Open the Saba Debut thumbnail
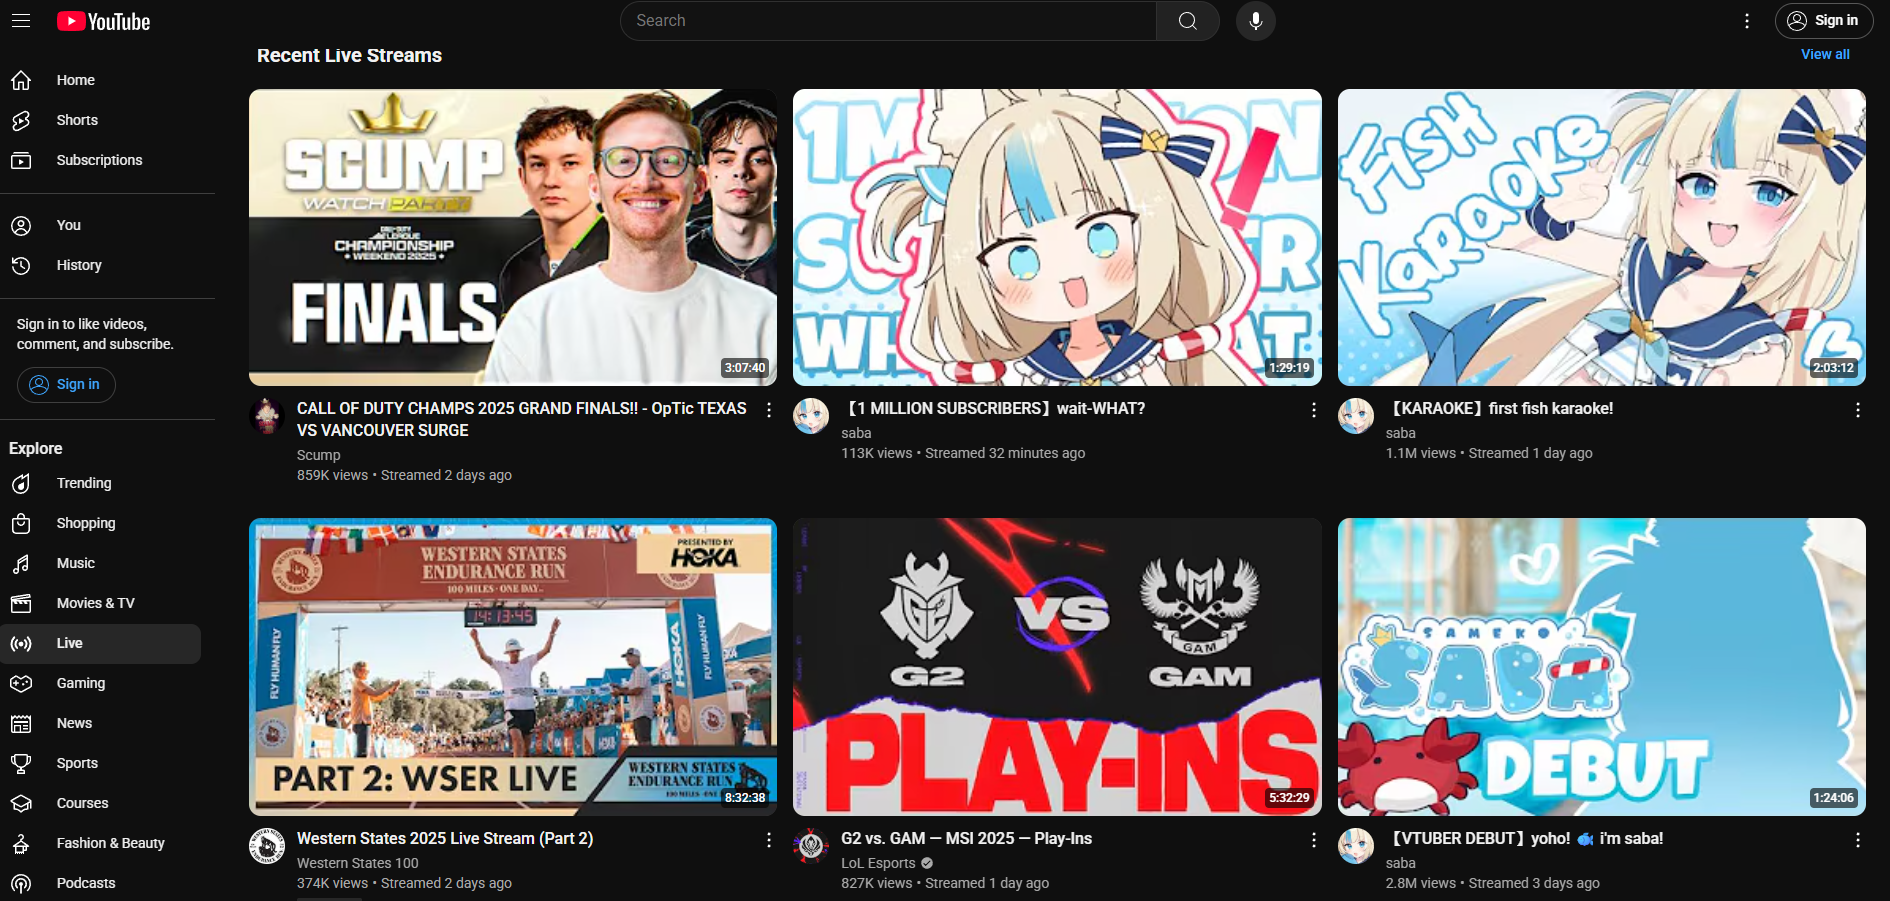 pyautogui.click(x=1602, y=667)
